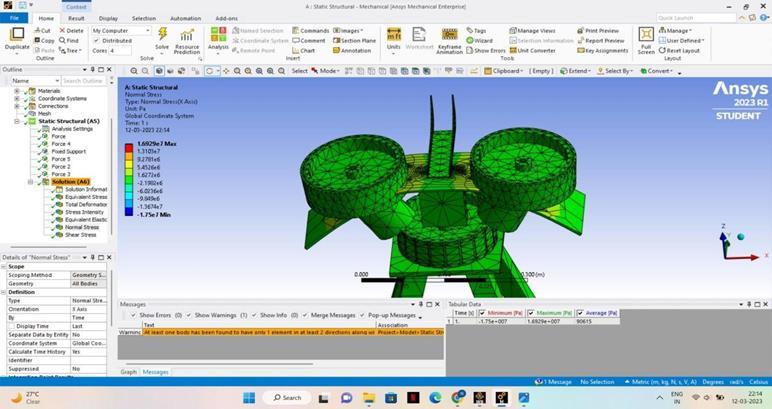Launch the Wizard tool
Screen dimensions: 772x409
479,40
